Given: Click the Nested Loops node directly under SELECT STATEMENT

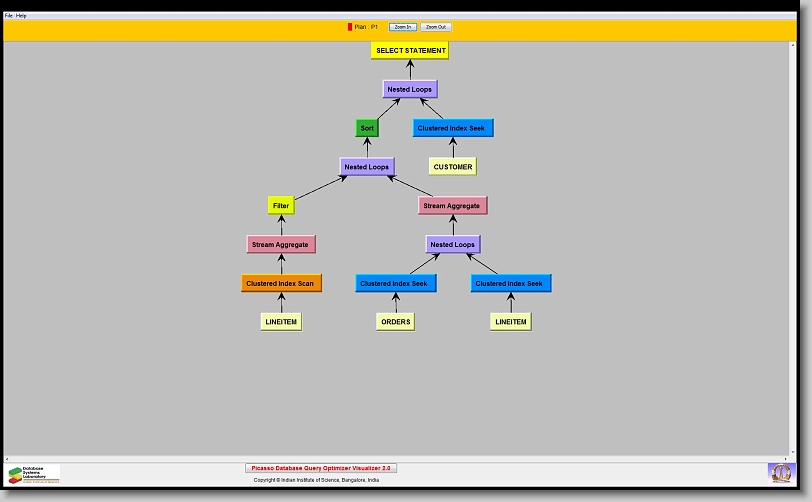Looking at the screenshot, I should (410, 89).
